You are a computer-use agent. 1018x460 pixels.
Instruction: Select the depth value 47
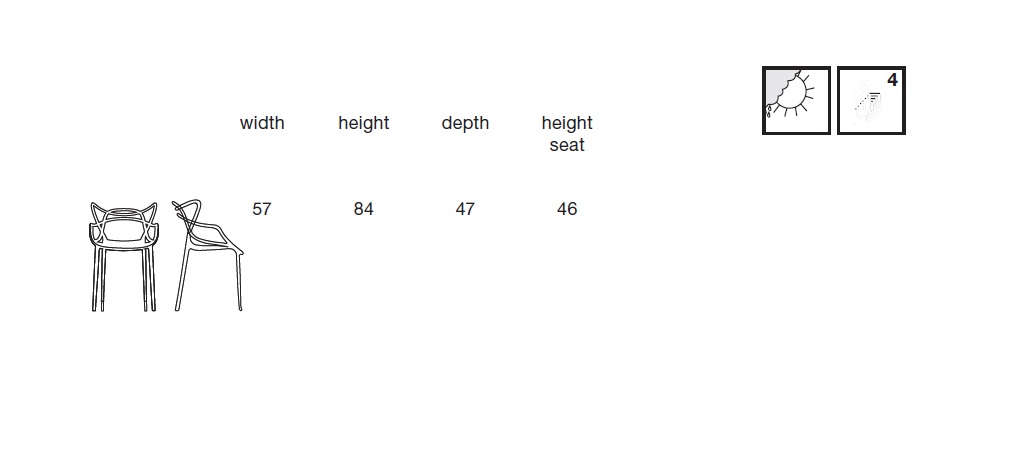(465, 209)
